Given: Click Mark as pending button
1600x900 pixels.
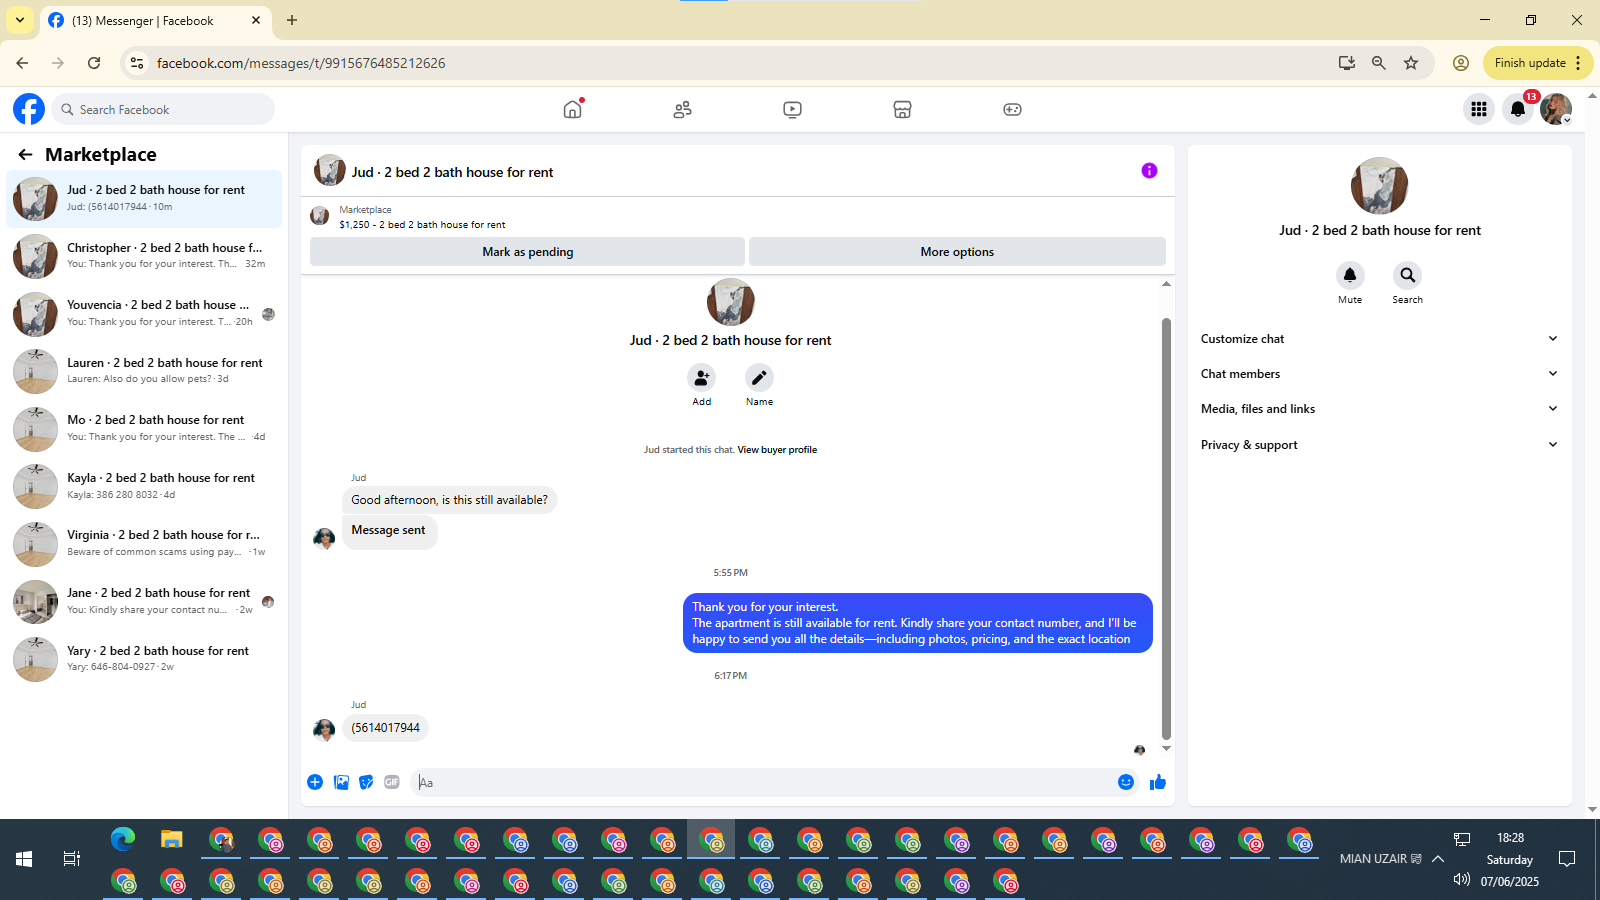Looking at the screenshot, I should tap(527, 252).
